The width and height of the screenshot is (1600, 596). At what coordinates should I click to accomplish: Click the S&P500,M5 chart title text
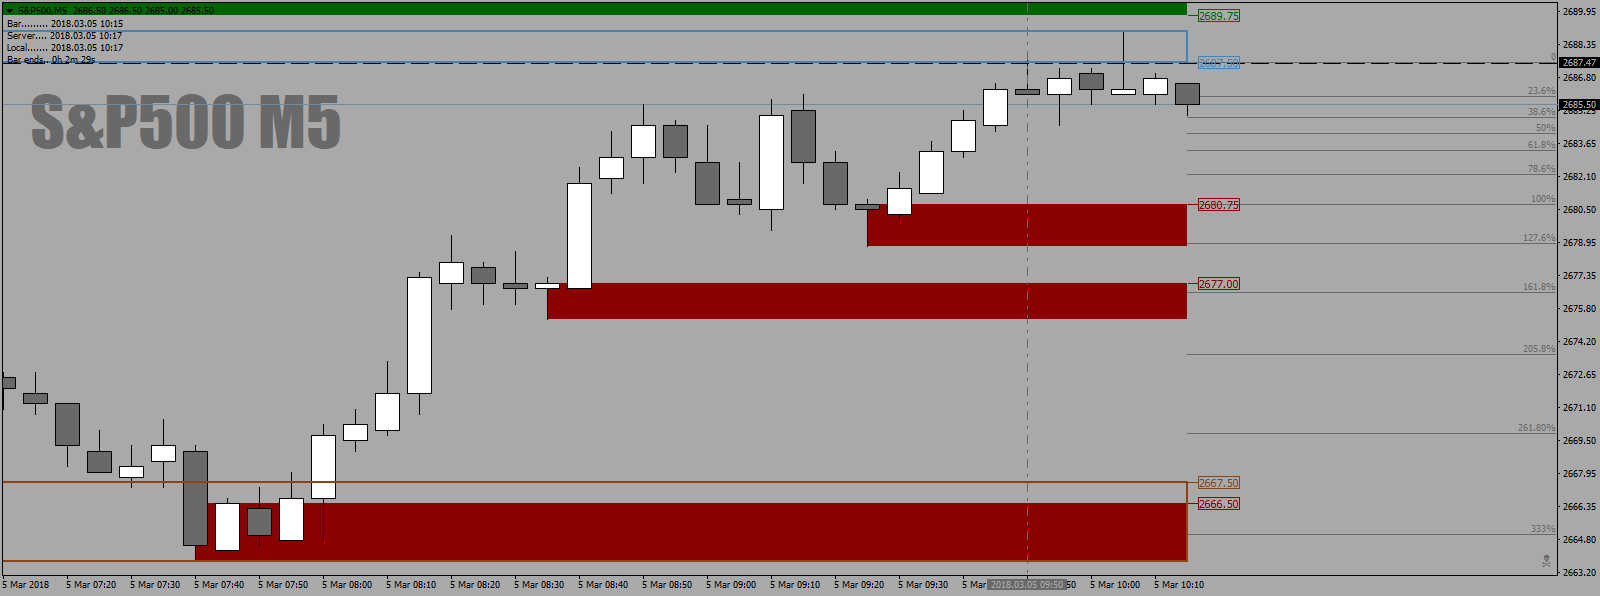[42, 10]
